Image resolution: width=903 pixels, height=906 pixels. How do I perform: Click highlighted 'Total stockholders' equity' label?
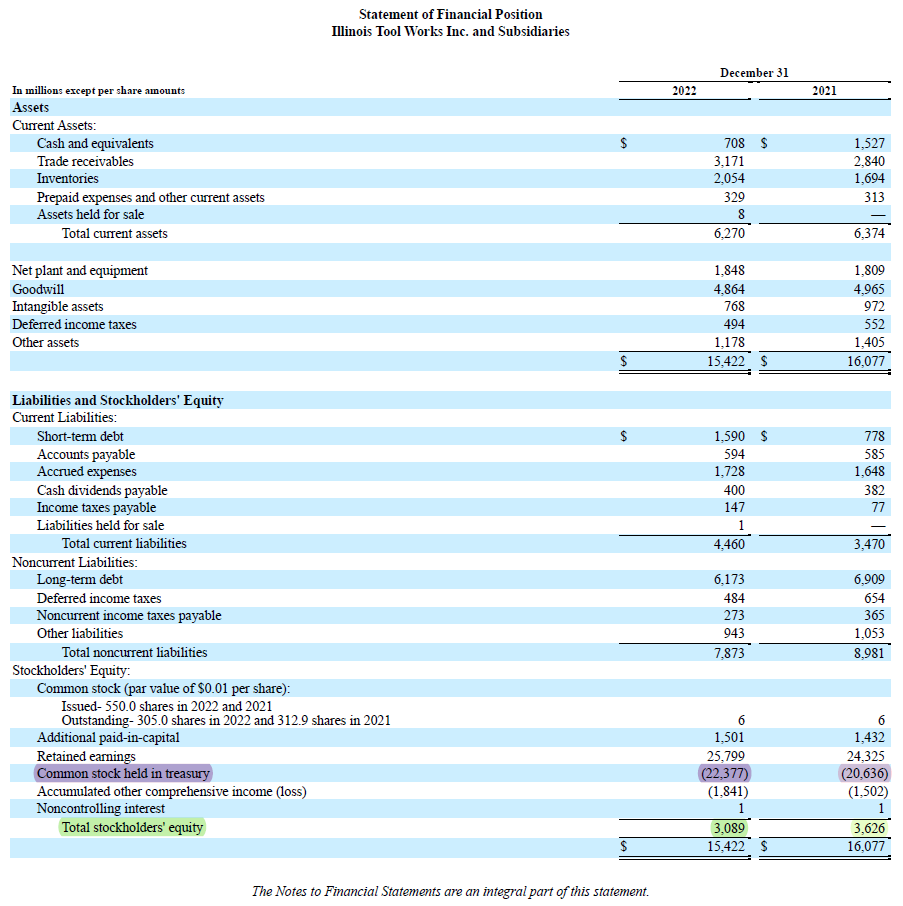132,827
